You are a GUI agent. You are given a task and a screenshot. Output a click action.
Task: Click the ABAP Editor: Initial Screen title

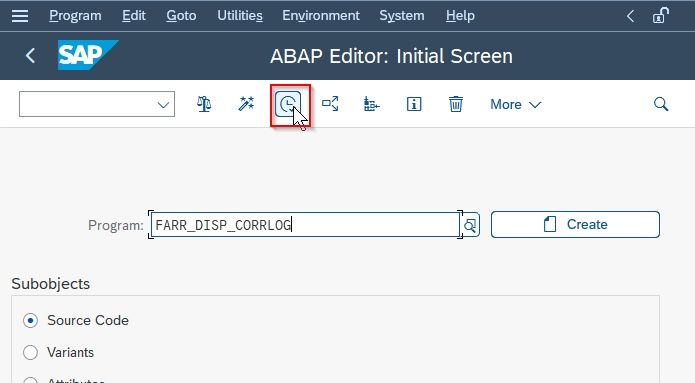(391, 56)
